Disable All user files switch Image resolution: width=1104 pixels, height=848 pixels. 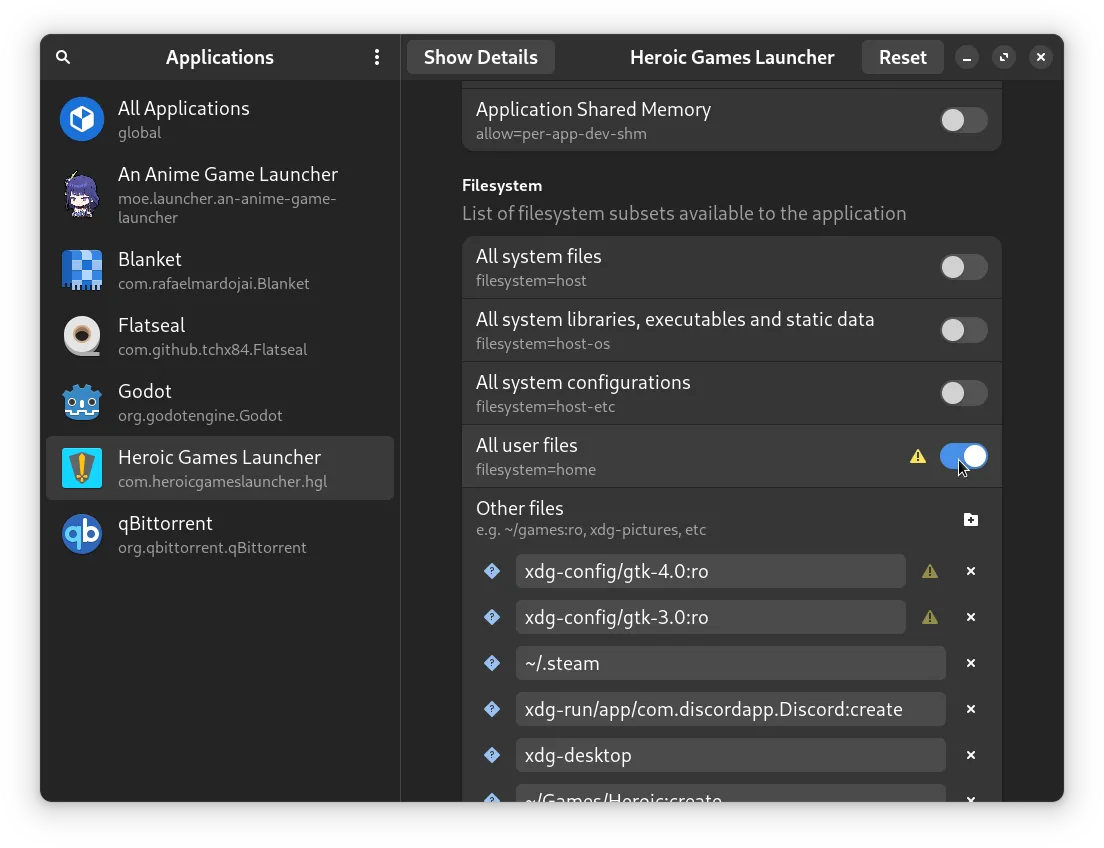963,456
